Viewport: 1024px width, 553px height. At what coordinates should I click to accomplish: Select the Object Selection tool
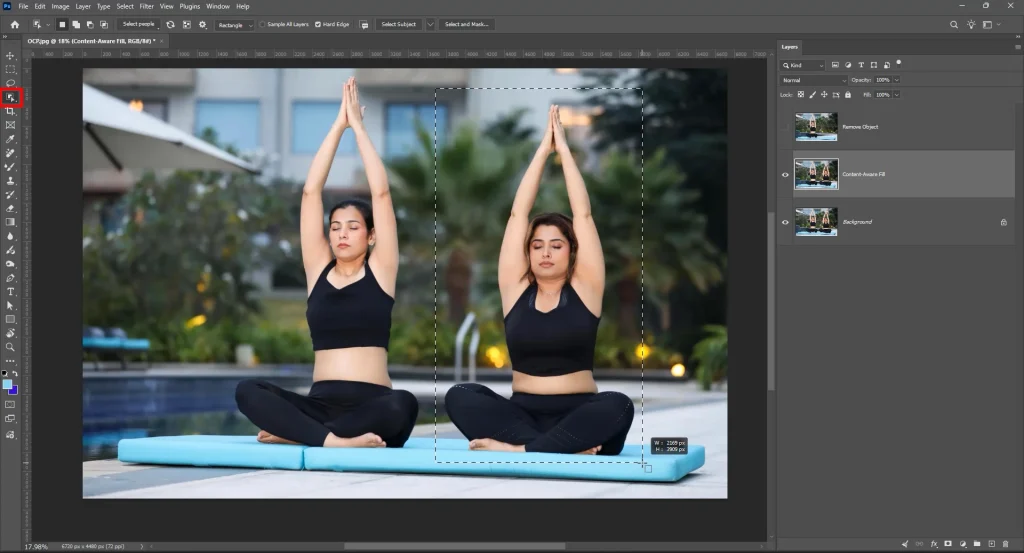click(11, 98)
